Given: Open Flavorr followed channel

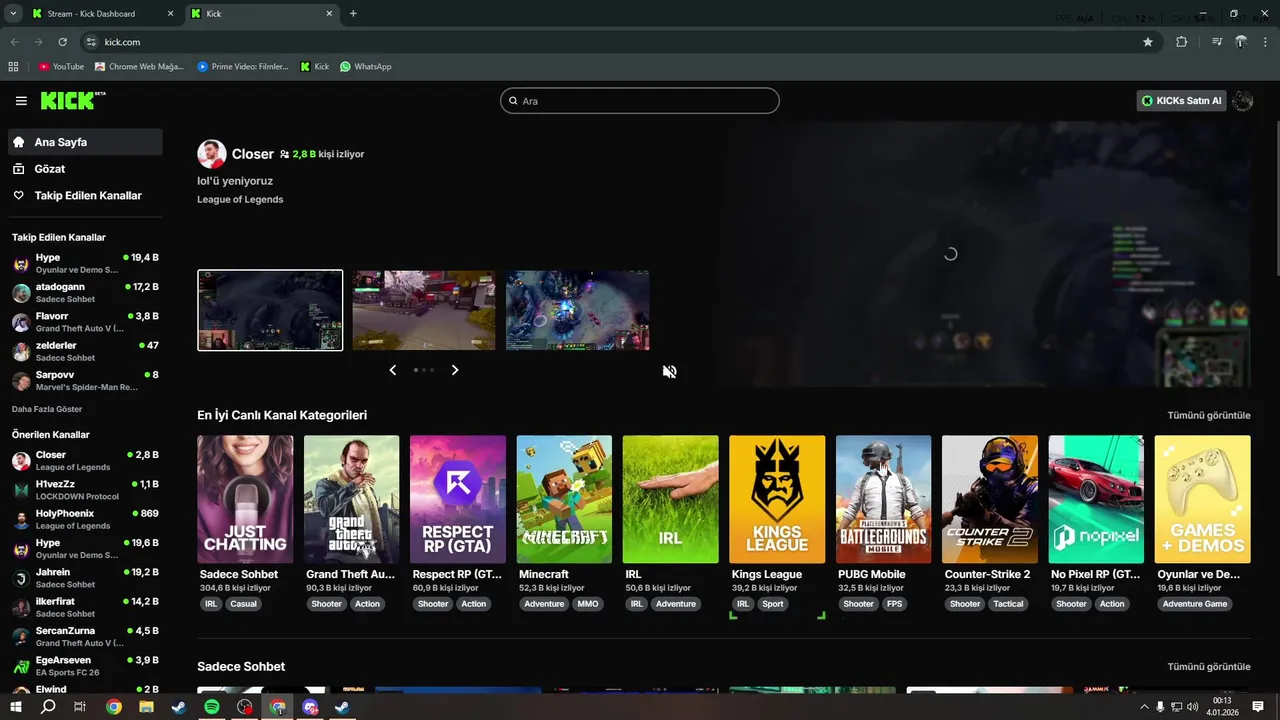Looking at the screenshot, I should pyautogui.click(x=85, y=322).
